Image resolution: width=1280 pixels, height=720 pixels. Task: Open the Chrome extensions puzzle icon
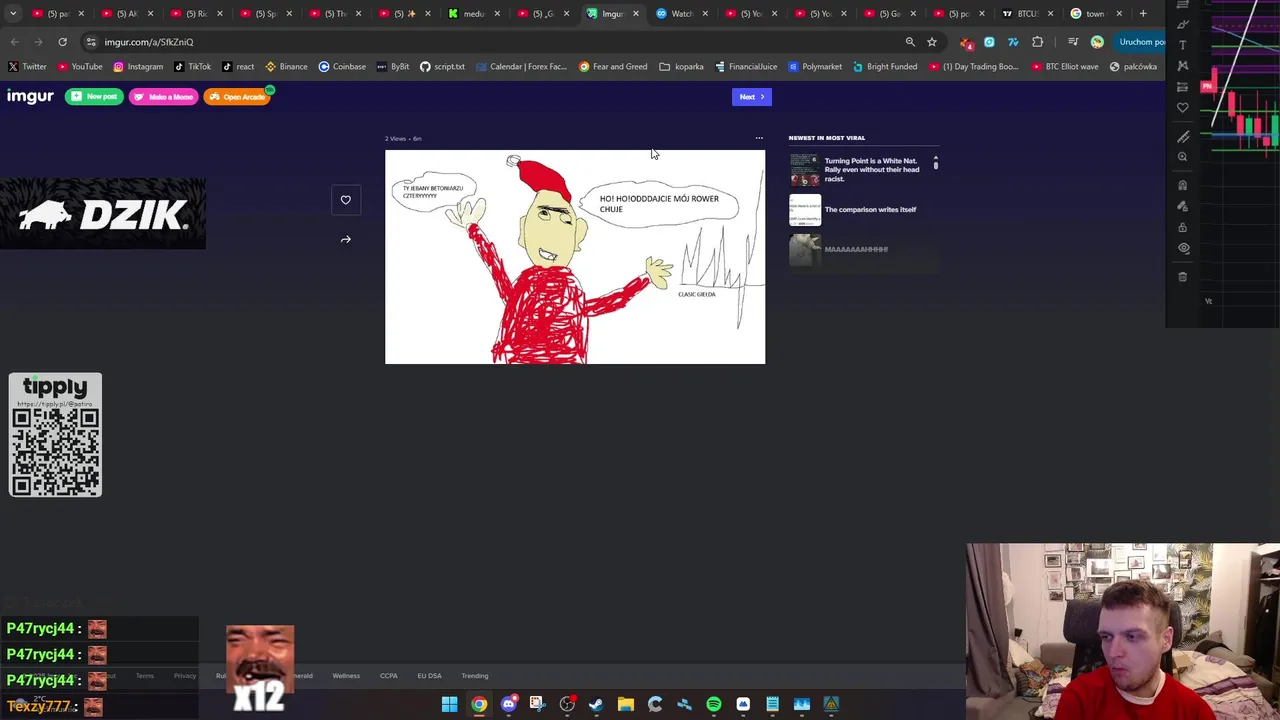point(1037,42)
